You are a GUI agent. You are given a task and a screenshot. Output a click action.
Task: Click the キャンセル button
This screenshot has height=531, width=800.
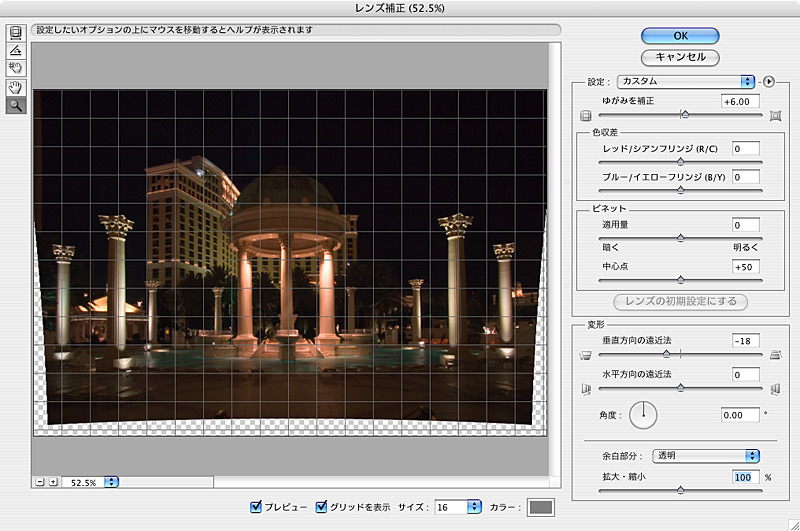click(x=680, y=57)
